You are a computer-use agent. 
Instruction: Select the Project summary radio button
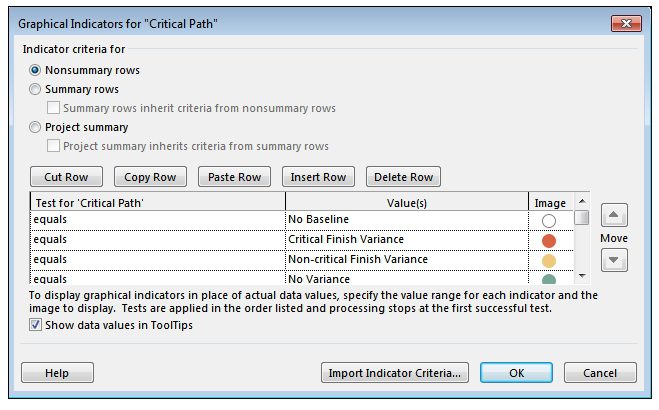tap(35, 127)
